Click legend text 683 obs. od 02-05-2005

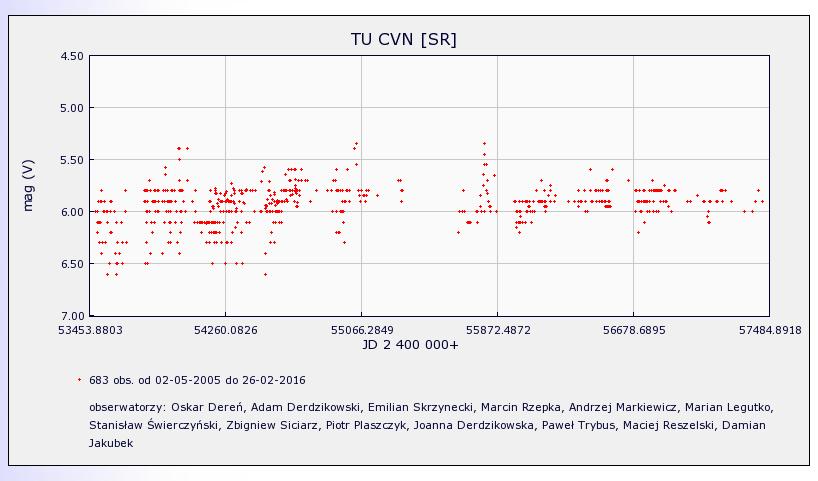pyautogui.click(x=155, y=380)
